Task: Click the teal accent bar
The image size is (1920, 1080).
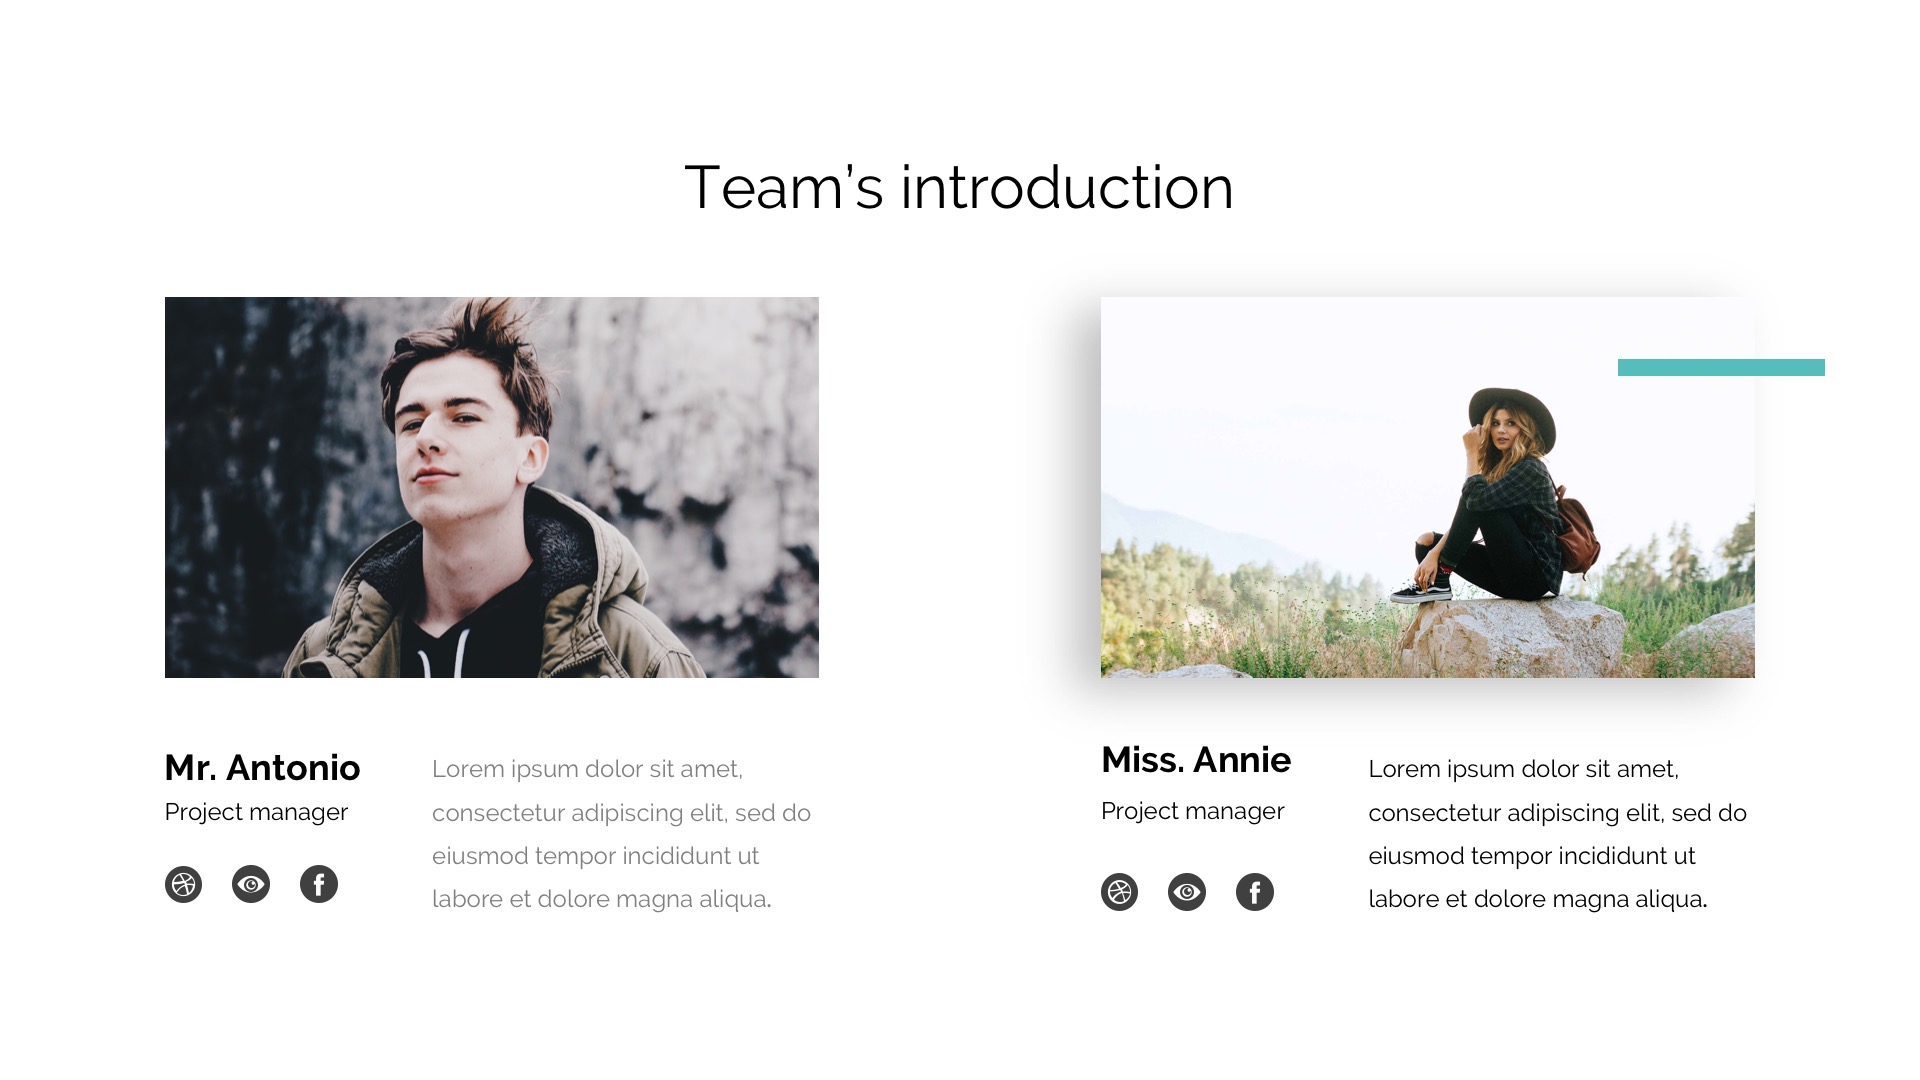Action: tap(1721, 367)
